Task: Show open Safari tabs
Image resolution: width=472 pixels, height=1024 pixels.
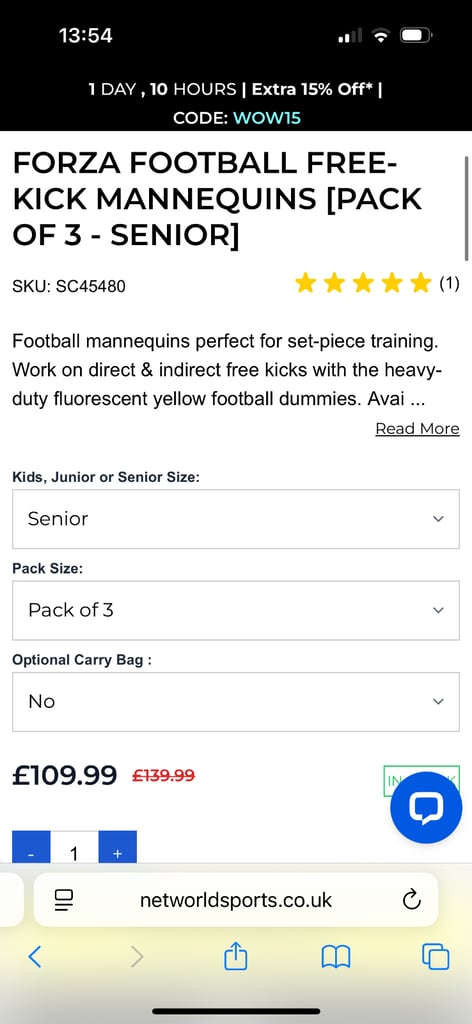Action: click(435, 957)
